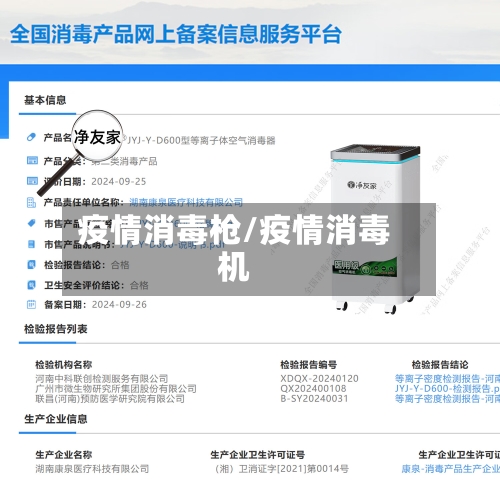Click 河南中科联创检测服务有限公司 row
Screen dimensions: 500x500
(102, 379)
